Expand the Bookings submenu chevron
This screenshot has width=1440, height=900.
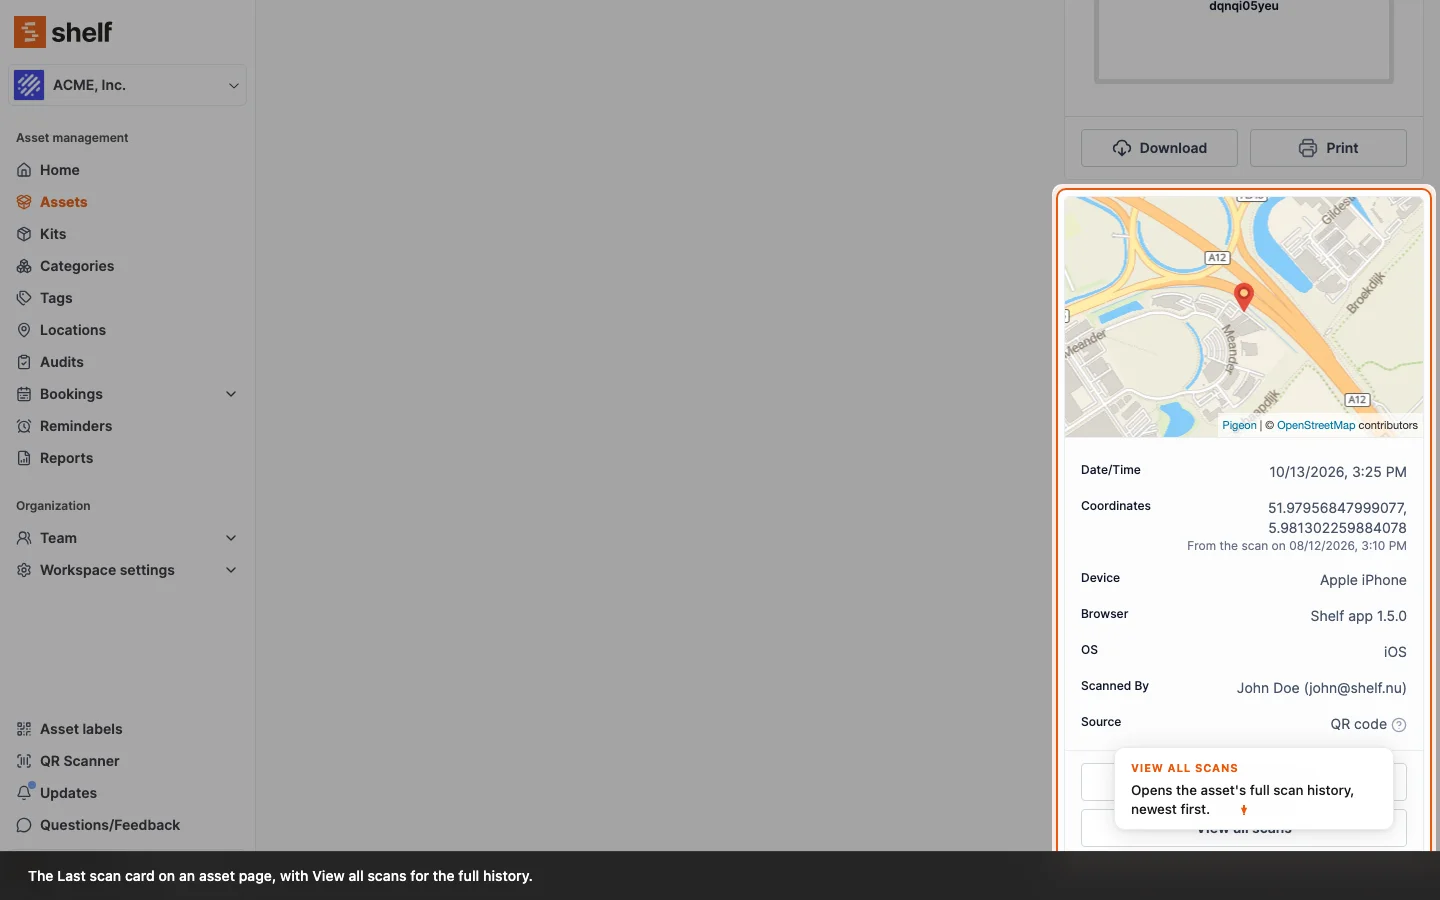tap(231, 394)
